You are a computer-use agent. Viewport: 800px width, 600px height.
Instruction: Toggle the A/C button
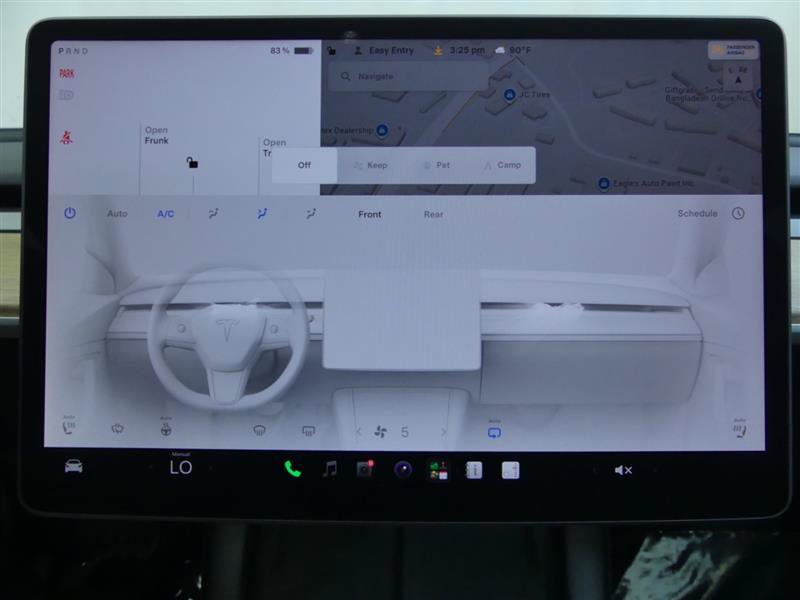click(x=165, y=214)
